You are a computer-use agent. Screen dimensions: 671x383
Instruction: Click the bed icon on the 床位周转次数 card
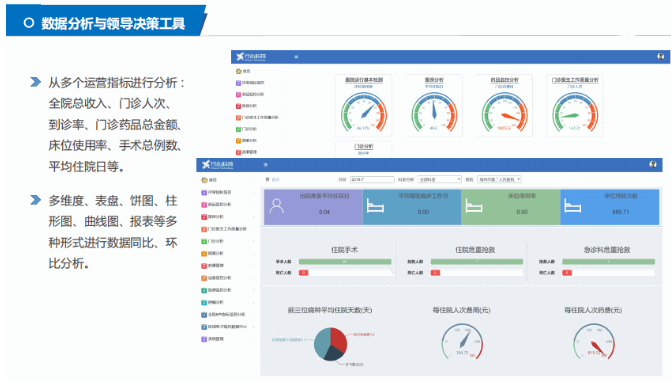[x=573, y=206]
